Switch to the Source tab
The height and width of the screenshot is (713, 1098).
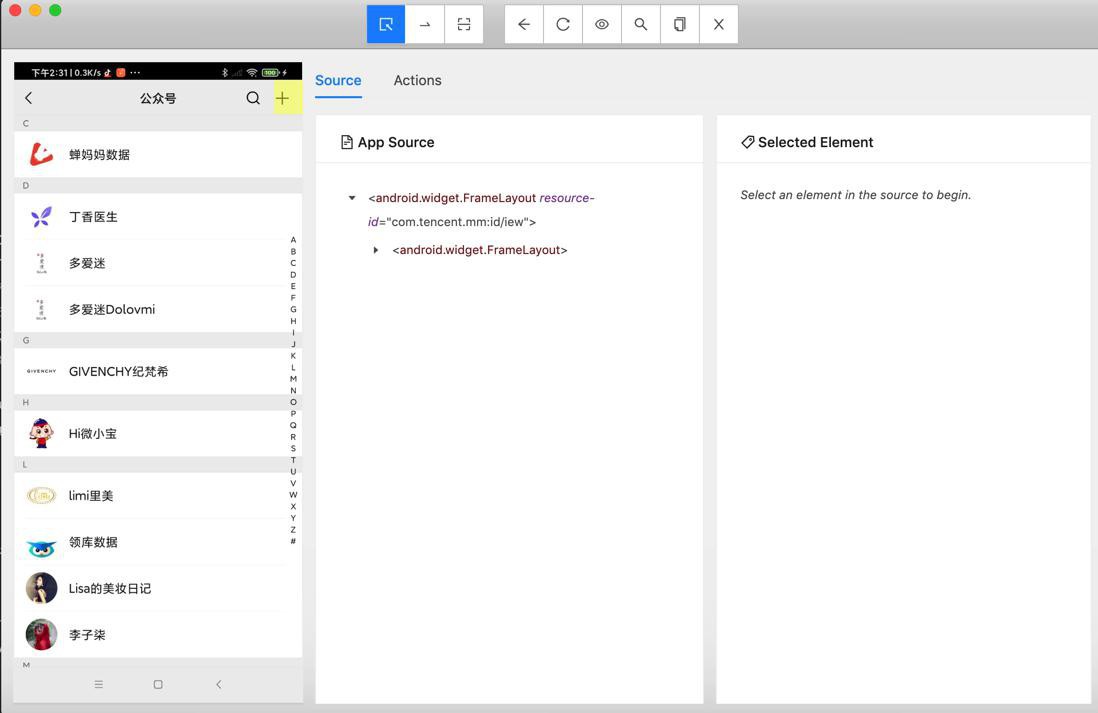coord(338,81)
